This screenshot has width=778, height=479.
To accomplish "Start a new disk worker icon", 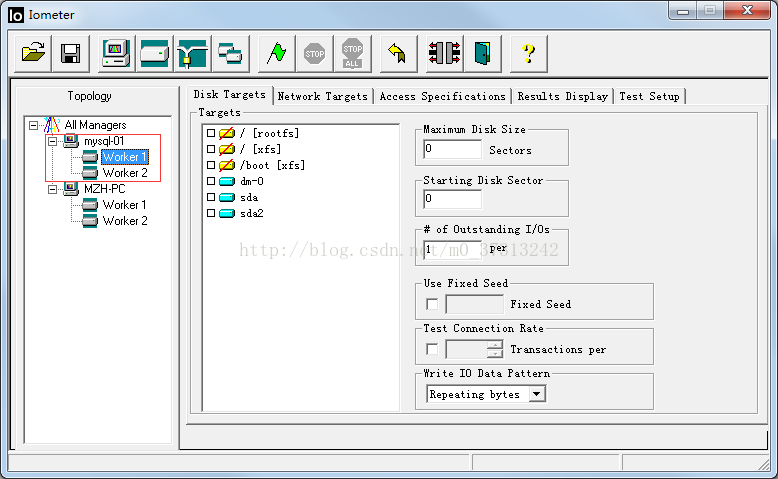I will [154, 53].
